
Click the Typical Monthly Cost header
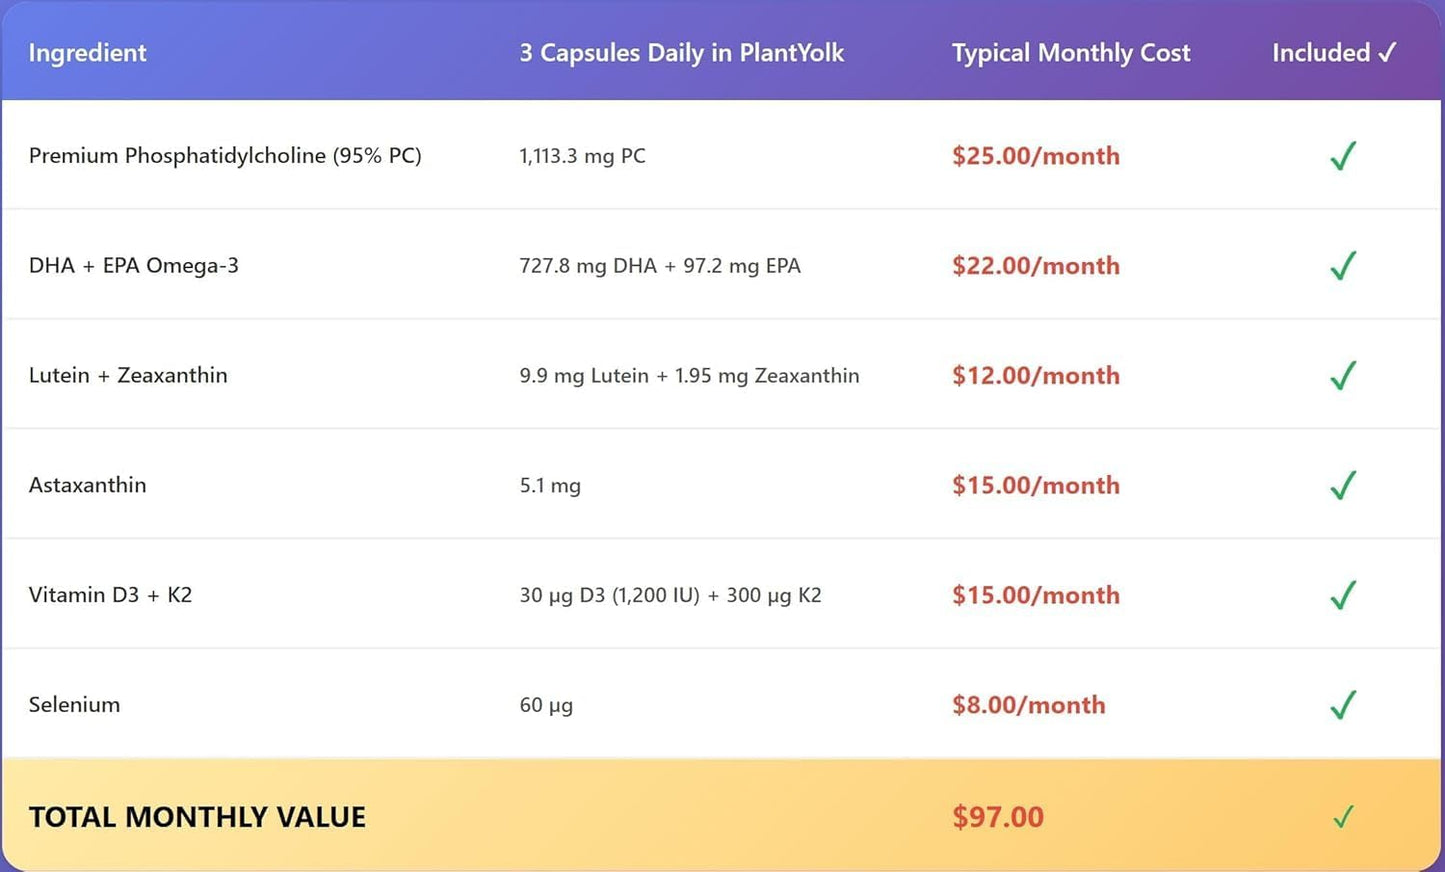click(1070, 53)
